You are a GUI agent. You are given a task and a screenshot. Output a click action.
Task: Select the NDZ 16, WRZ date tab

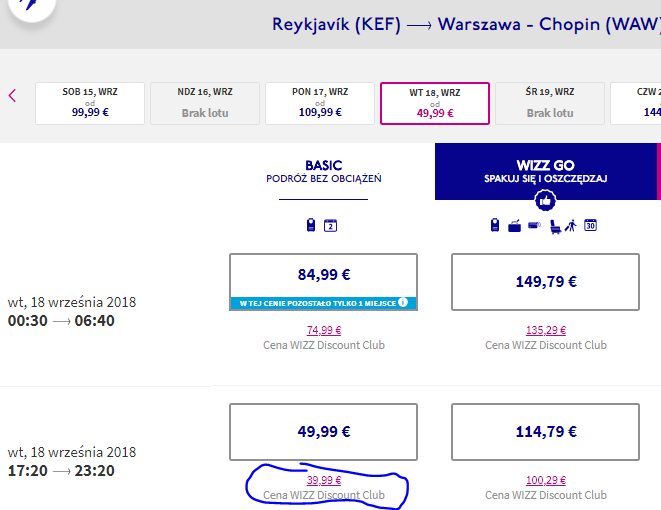205,103
